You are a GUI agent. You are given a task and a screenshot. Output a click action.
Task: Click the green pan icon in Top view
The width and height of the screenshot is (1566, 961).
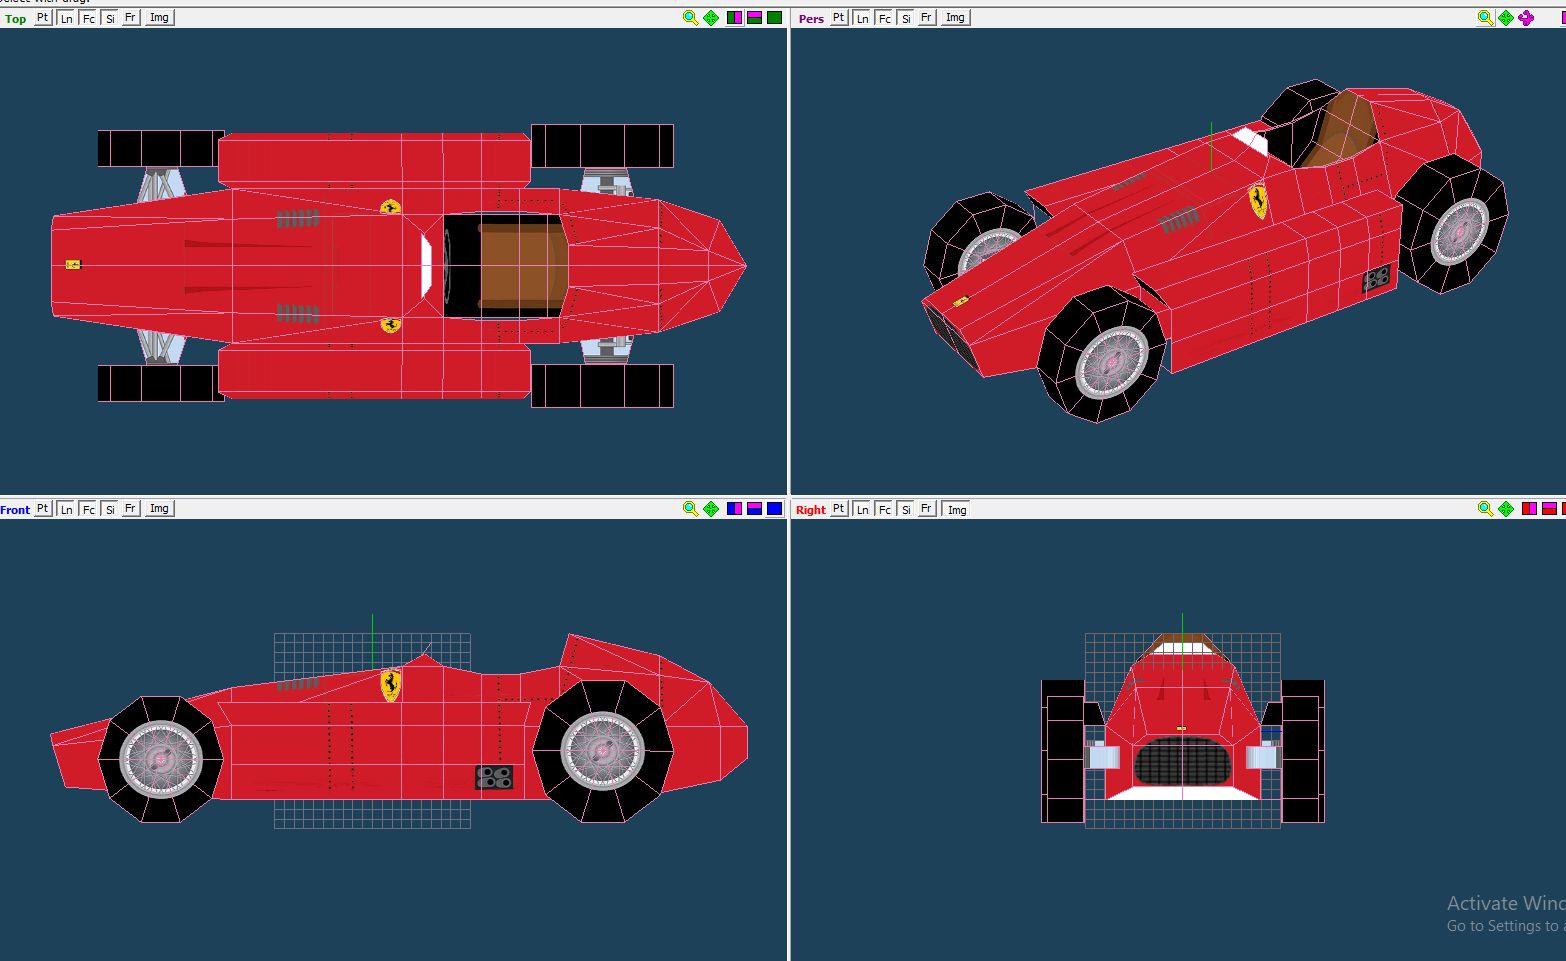pos(711,18)
